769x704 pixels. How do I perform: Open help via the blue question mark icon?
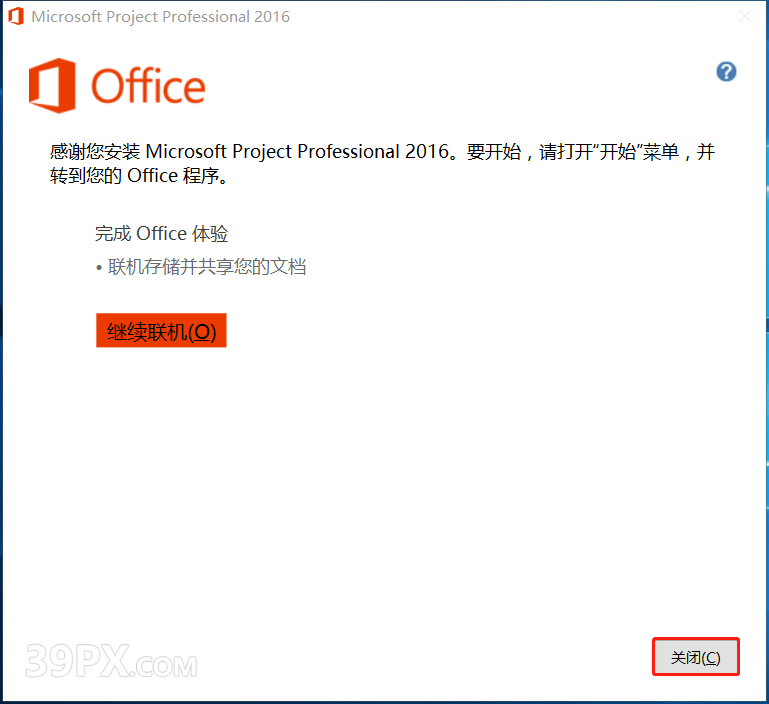(x=726, y=72)
